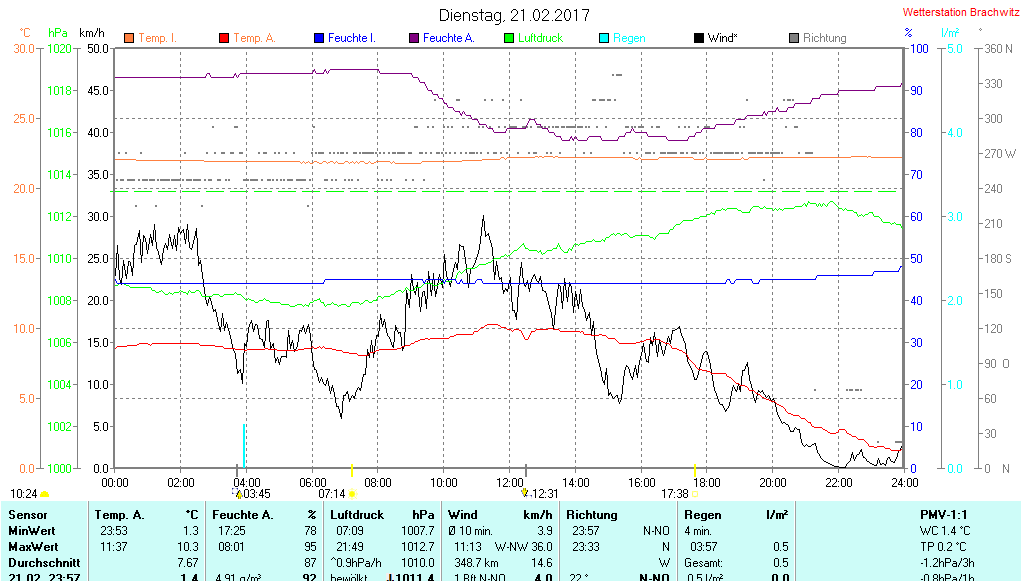1021x581 pixels.
Task: Click the solar noon marker at 12:31
Action: click(524, 492)
